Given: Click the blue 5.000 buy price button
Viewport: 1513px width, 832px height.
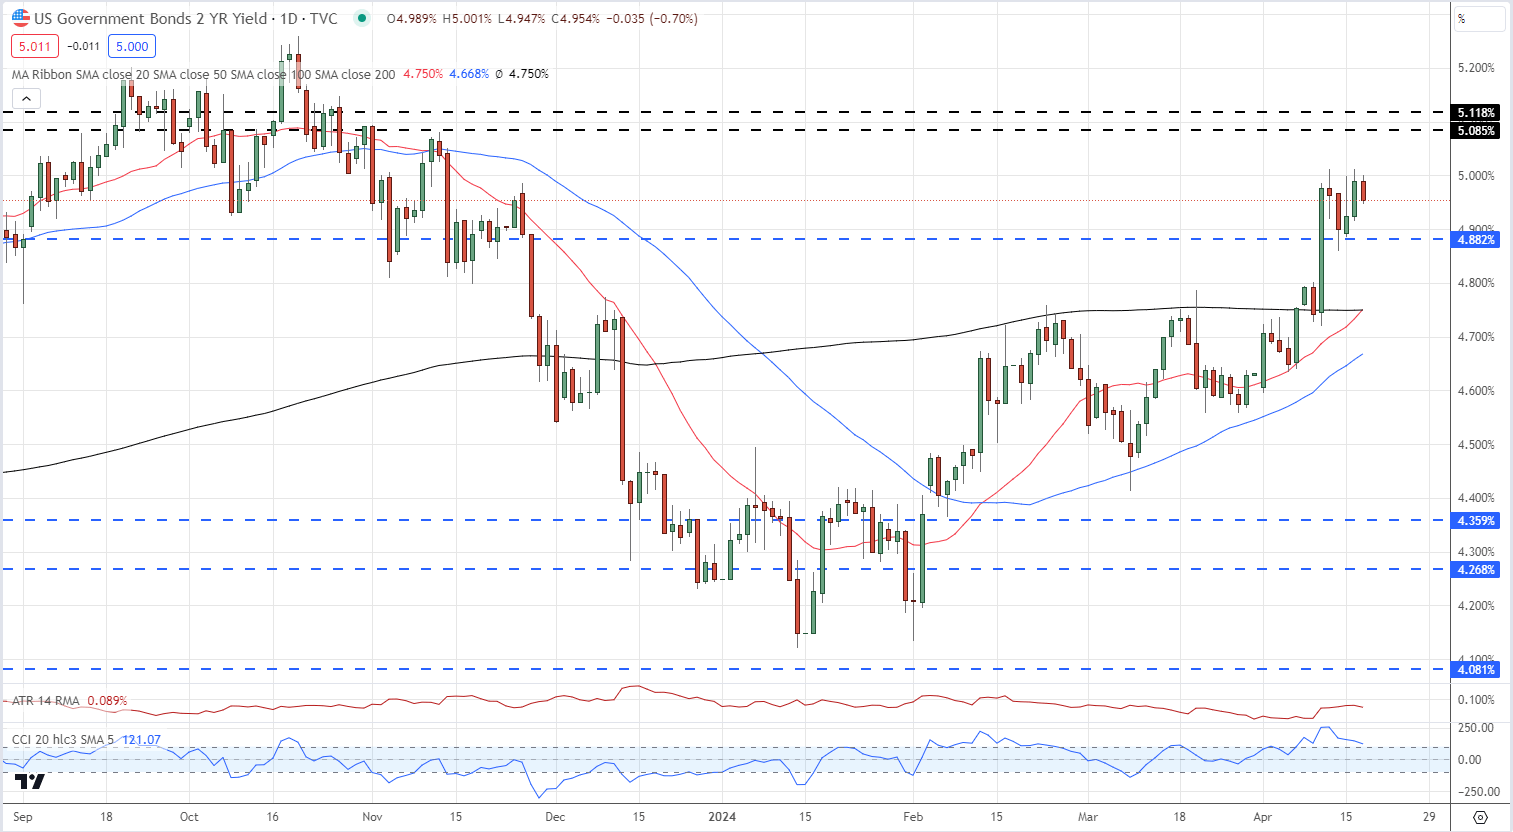Looking at the screenshot, I should (131, 46).
